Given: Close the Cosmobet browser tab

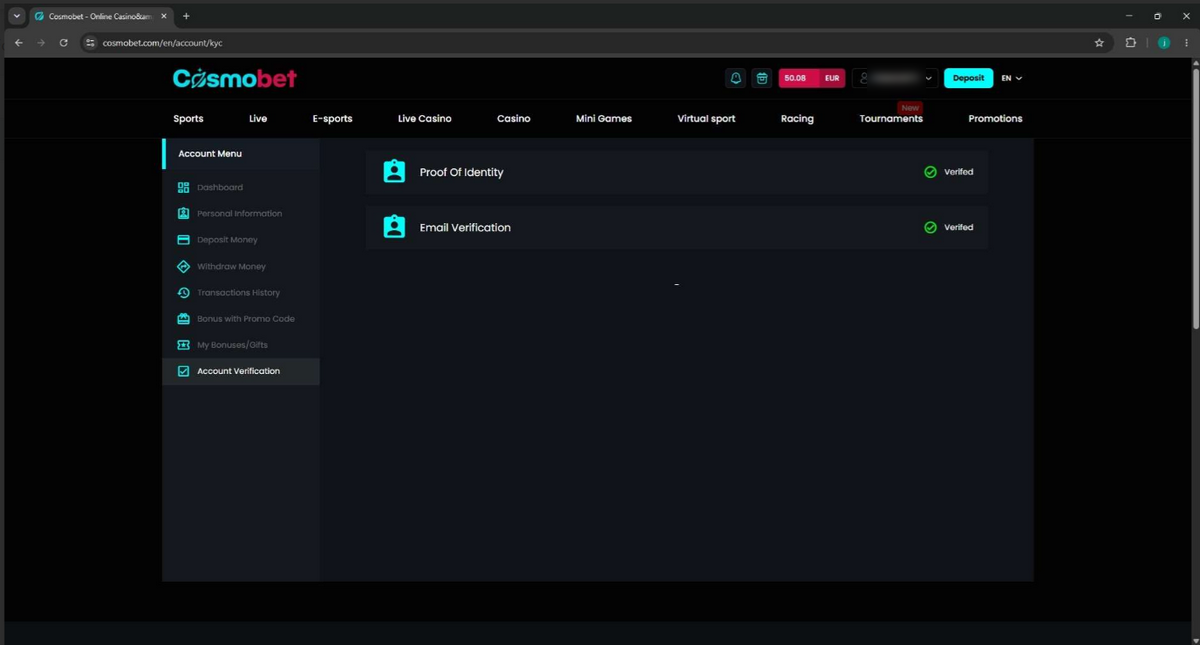Looking at the screenshot, I should [164, 16].
